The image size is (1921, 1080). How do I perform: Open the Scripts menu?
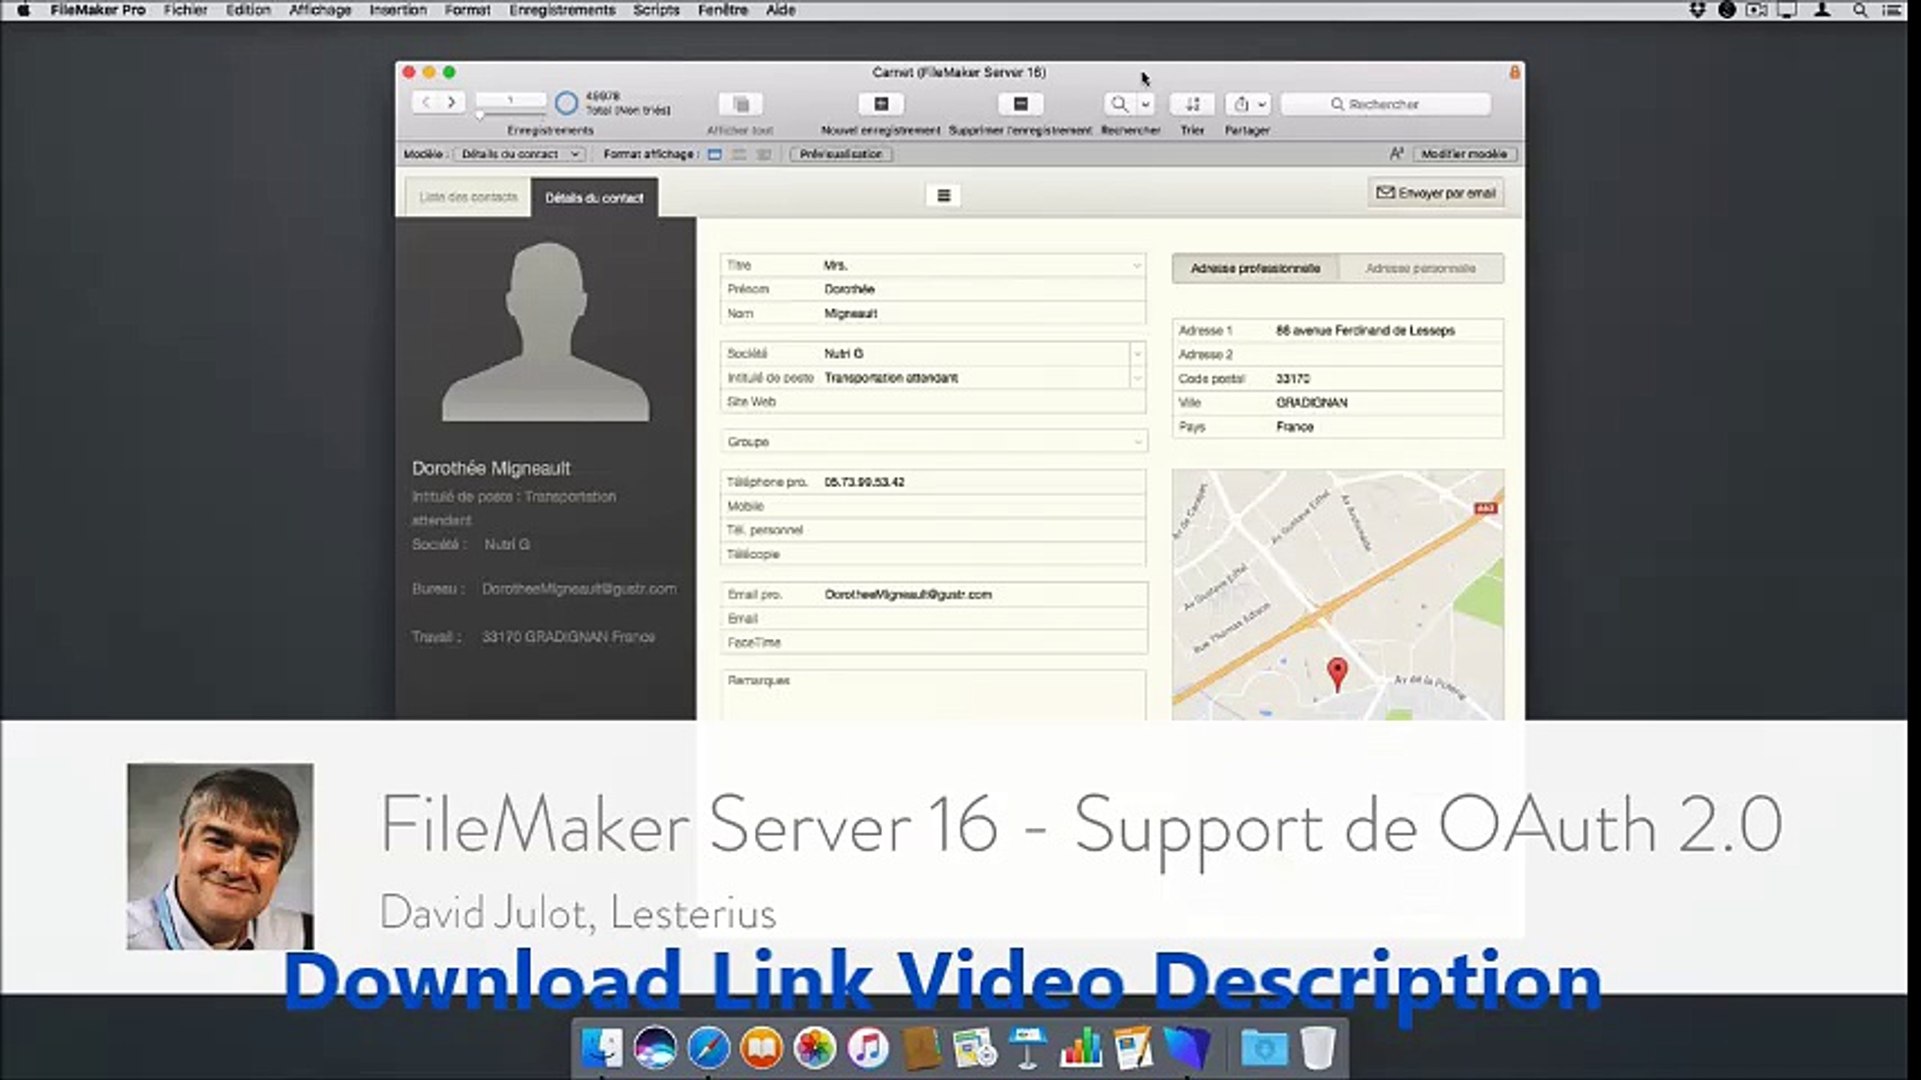click(x=656, y=10)
